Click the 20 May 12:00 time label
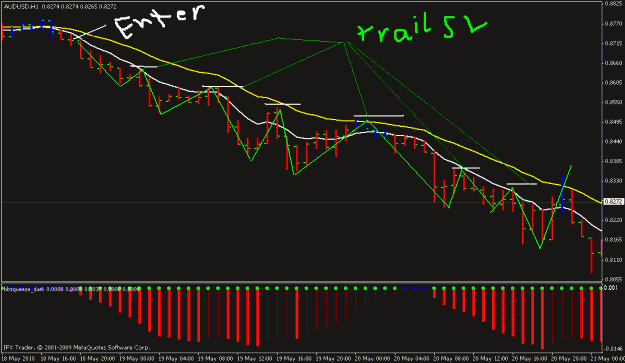625x363 pixels. pos(491,358)
